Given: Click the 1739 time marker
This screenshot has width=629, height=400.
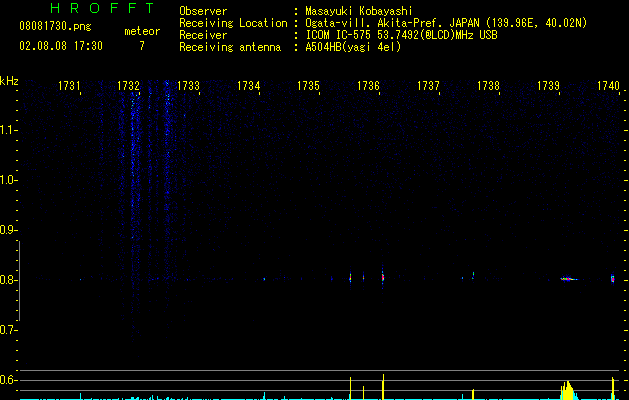Looking at the screenshot, I should pyautogui.click(x=548, y=86).
